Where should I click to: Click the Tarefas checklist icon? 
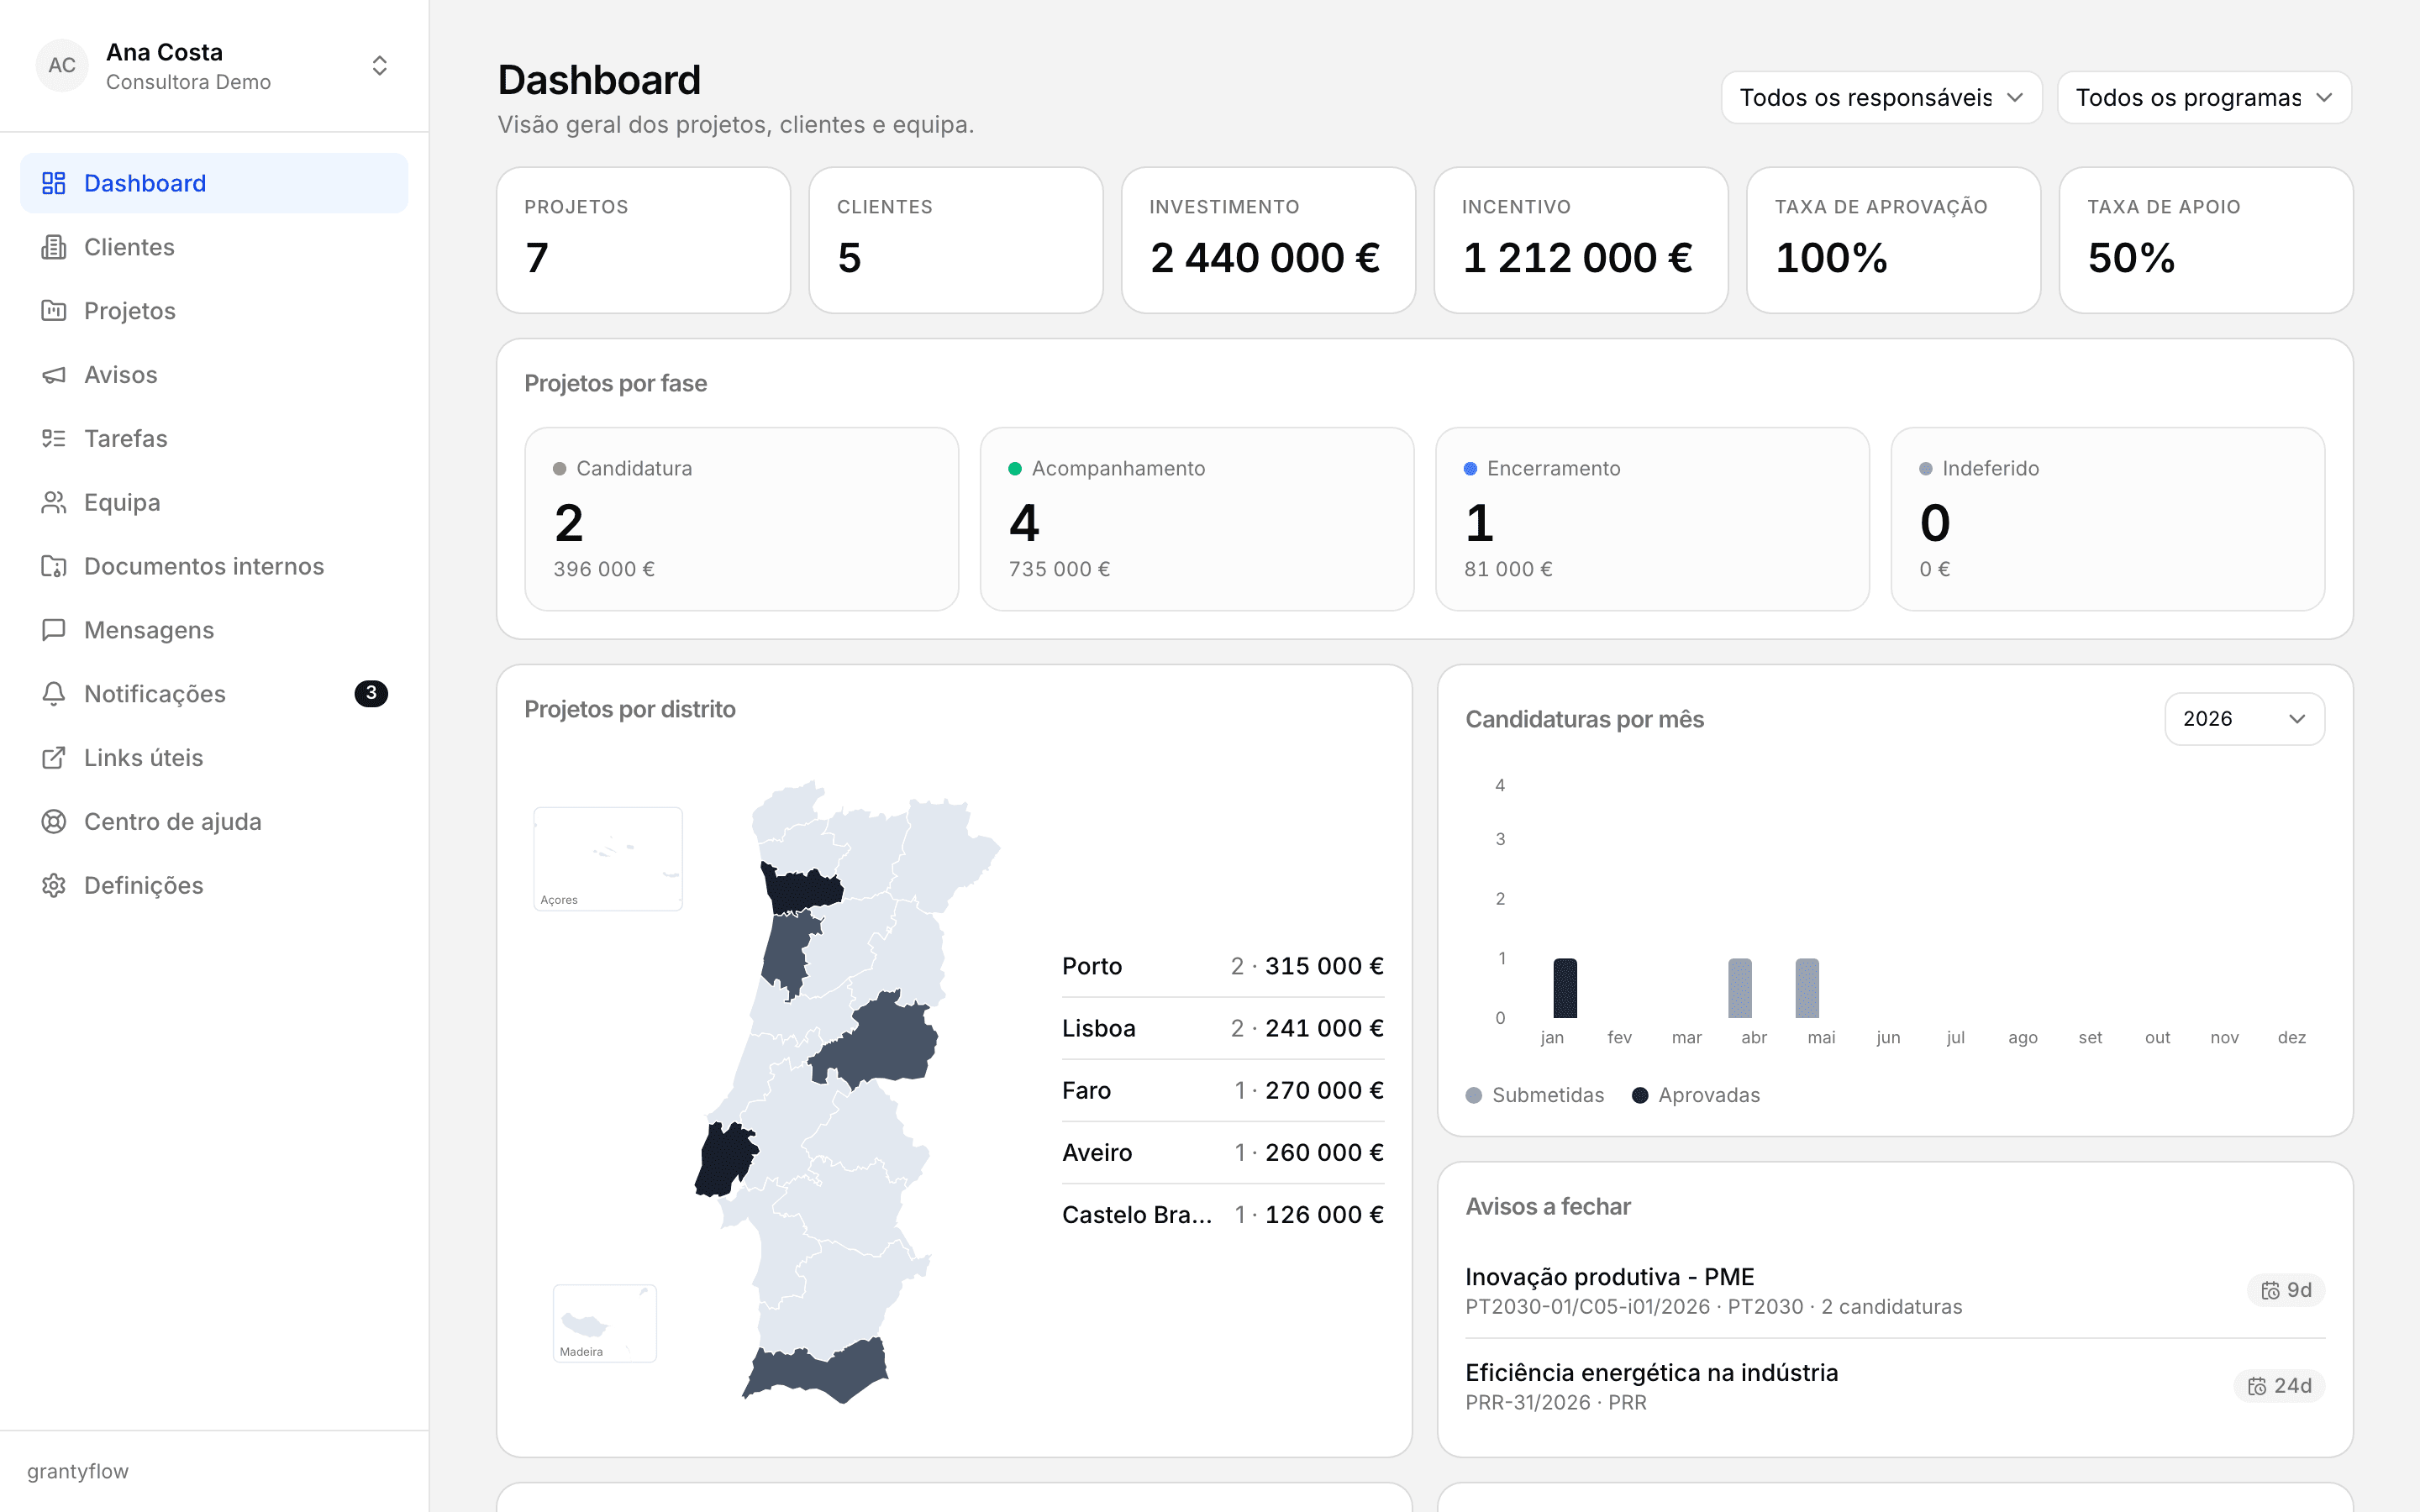54,439
